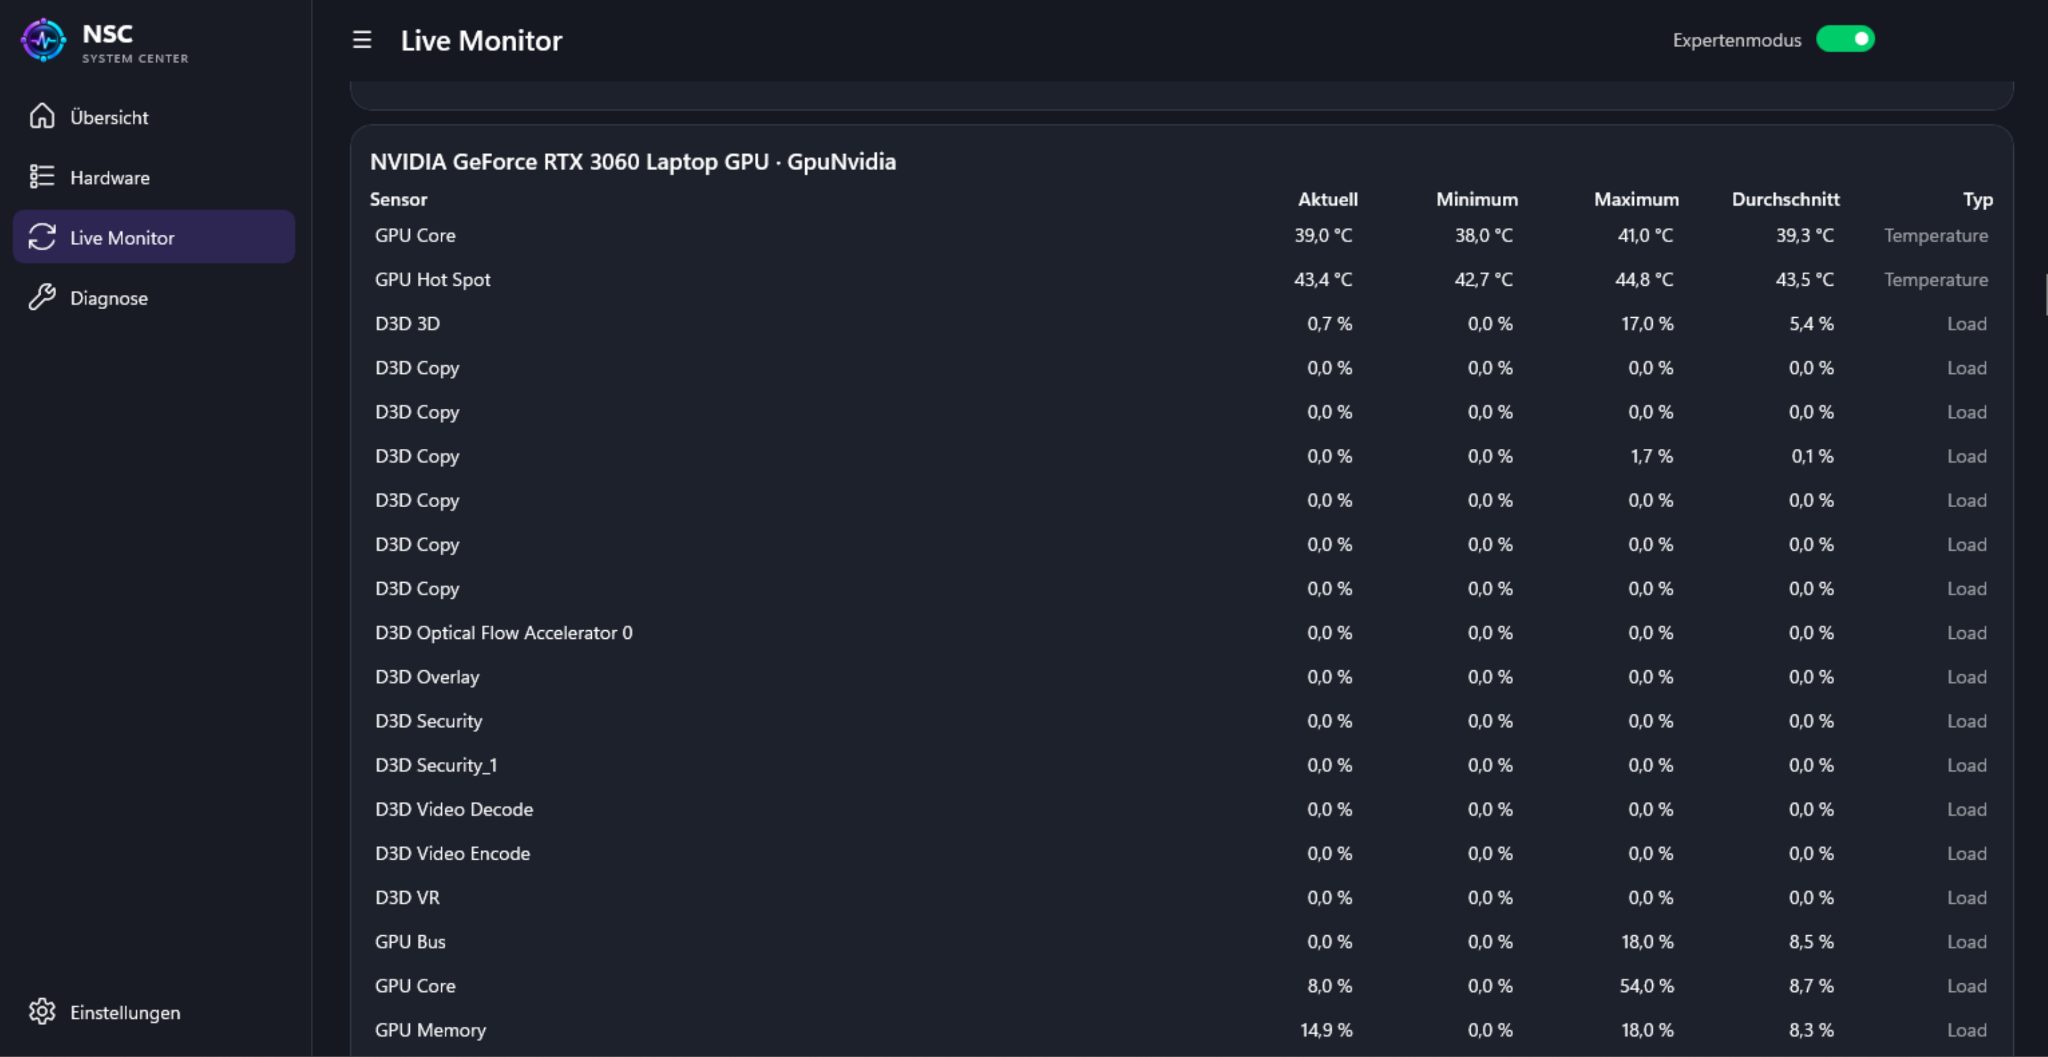Toggle the hamburger menu icon
2048x1057 pixels.
[362, 40]
